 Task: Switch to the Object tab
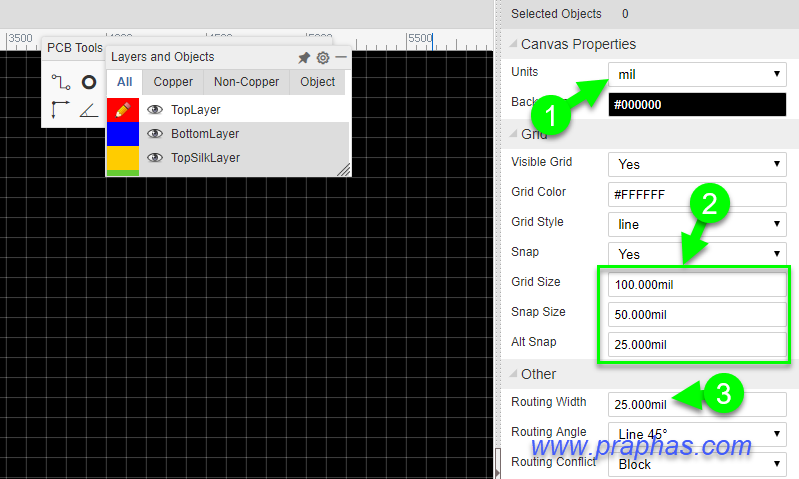(317, 82)
